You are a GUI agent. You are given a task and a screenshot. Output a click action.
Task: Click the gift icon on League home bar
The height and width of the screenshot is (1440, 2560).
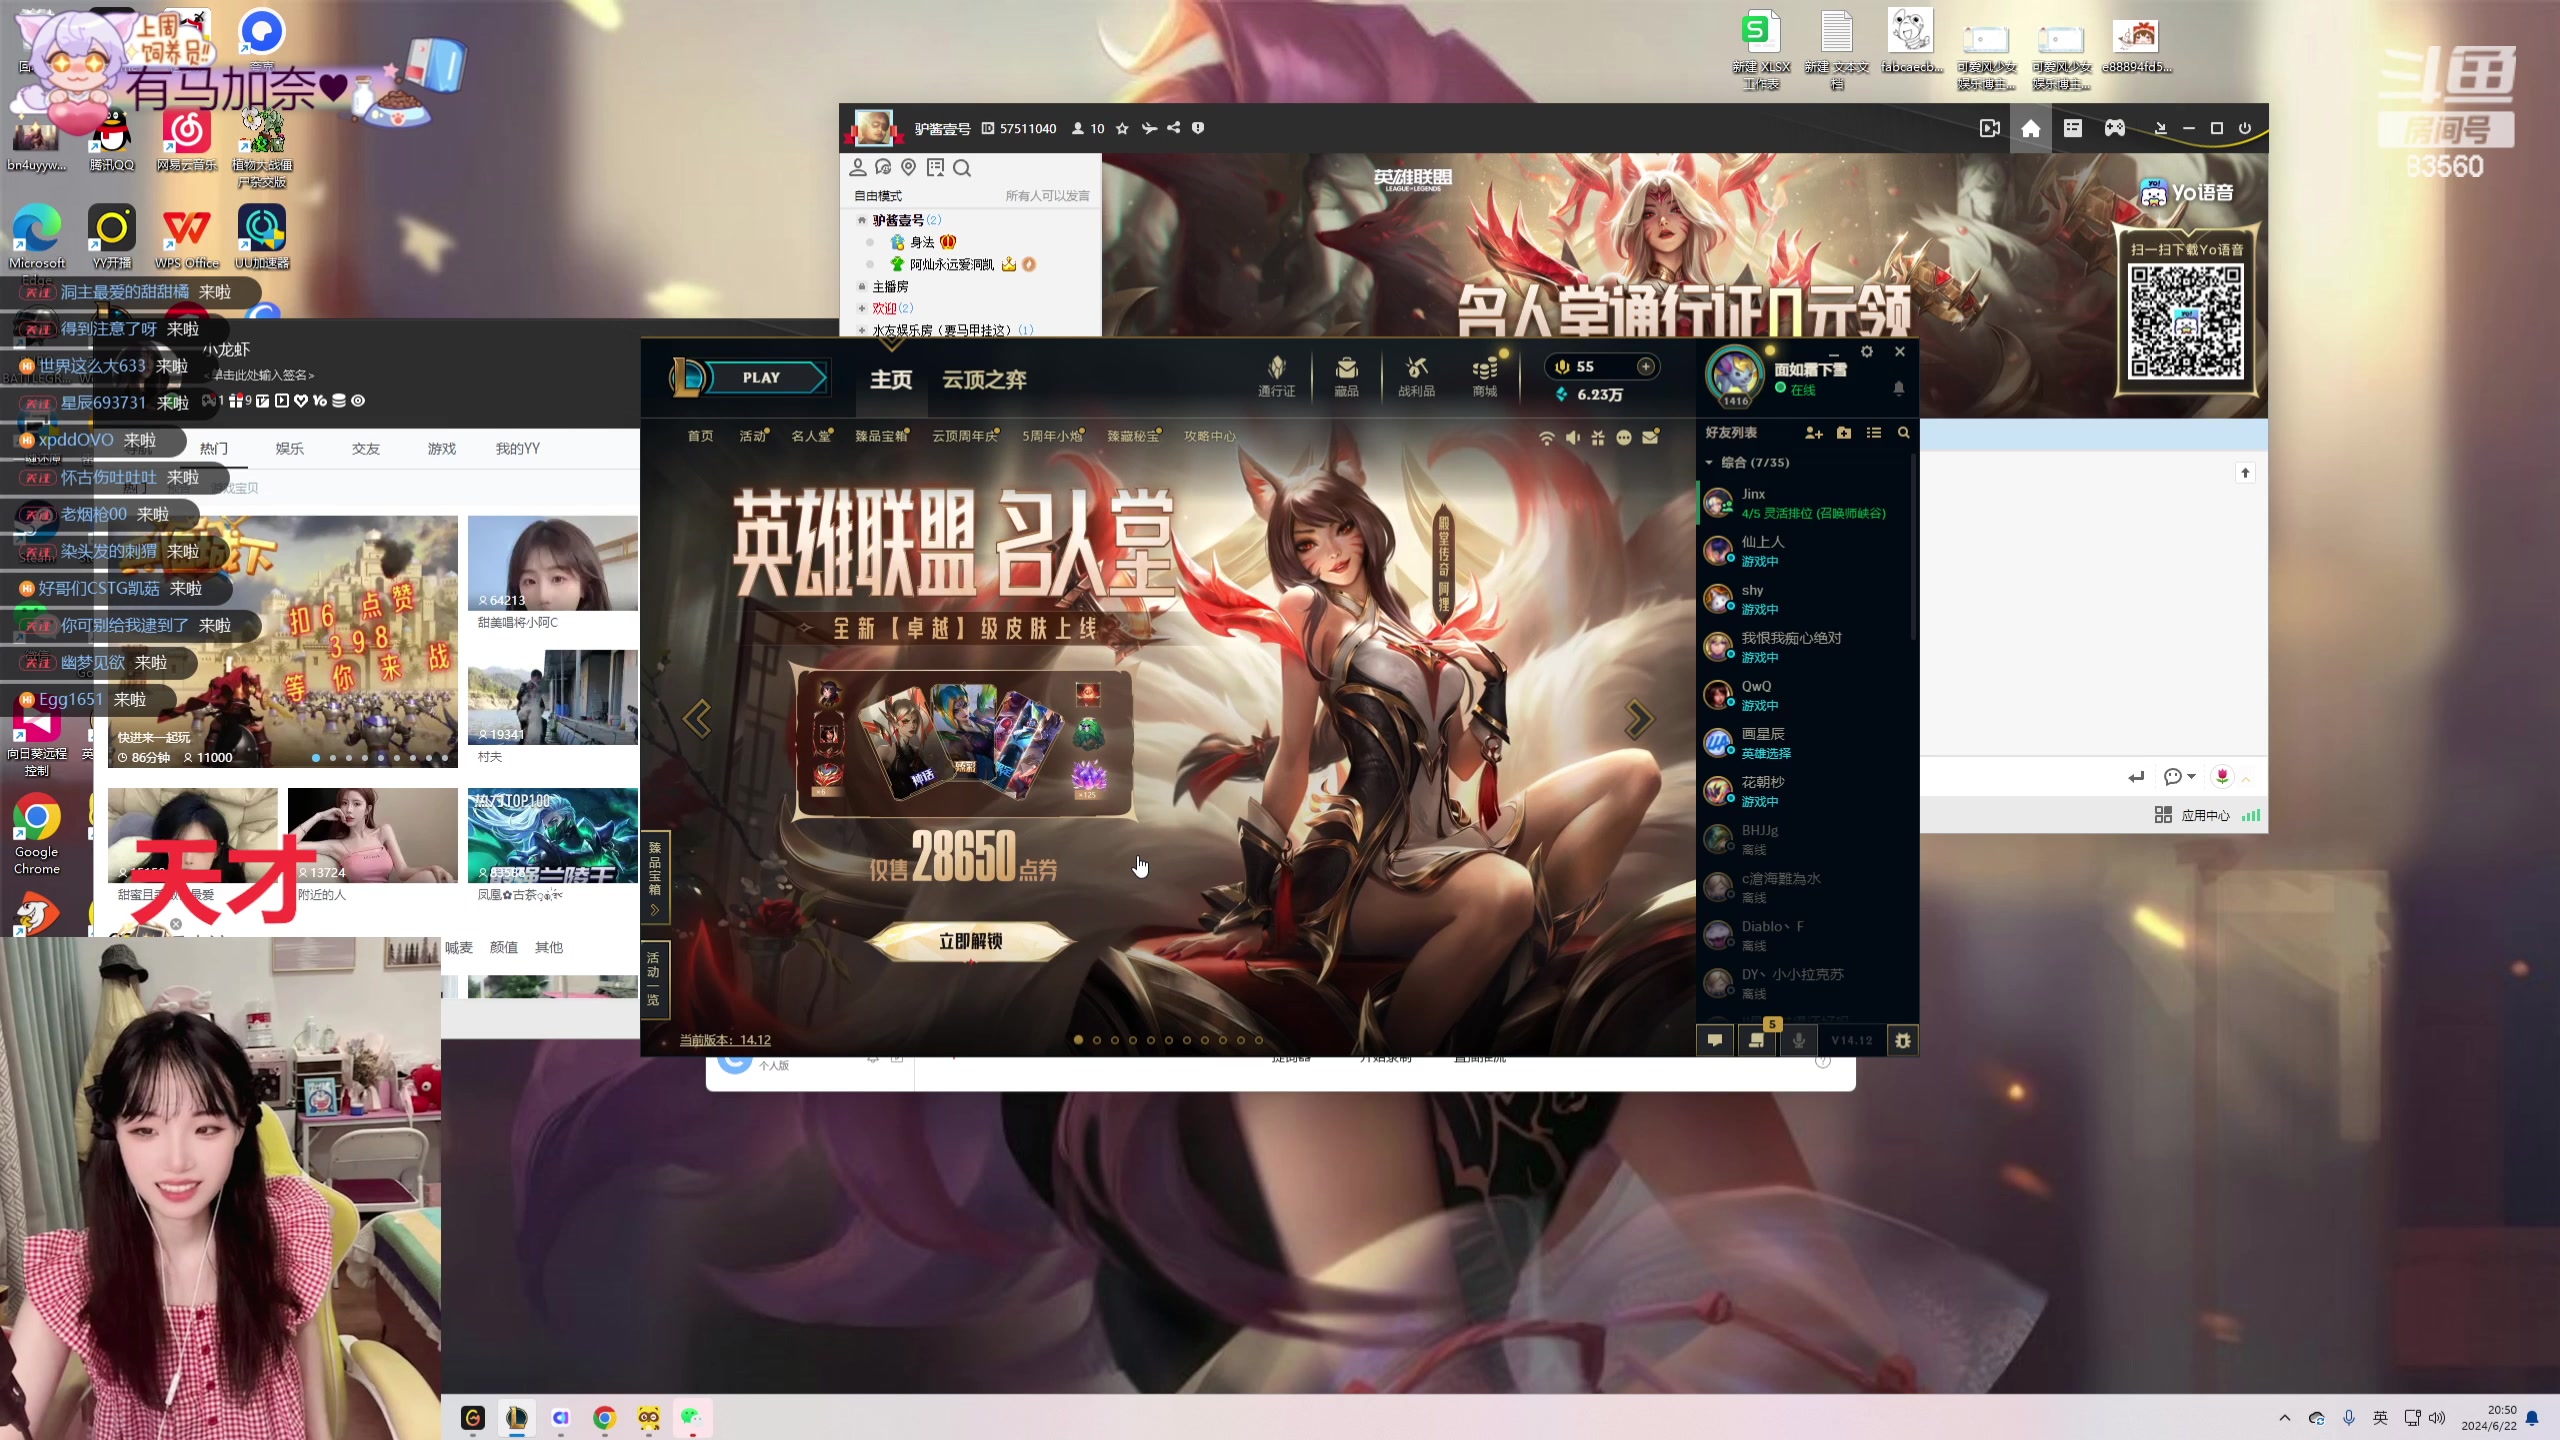1598,438
